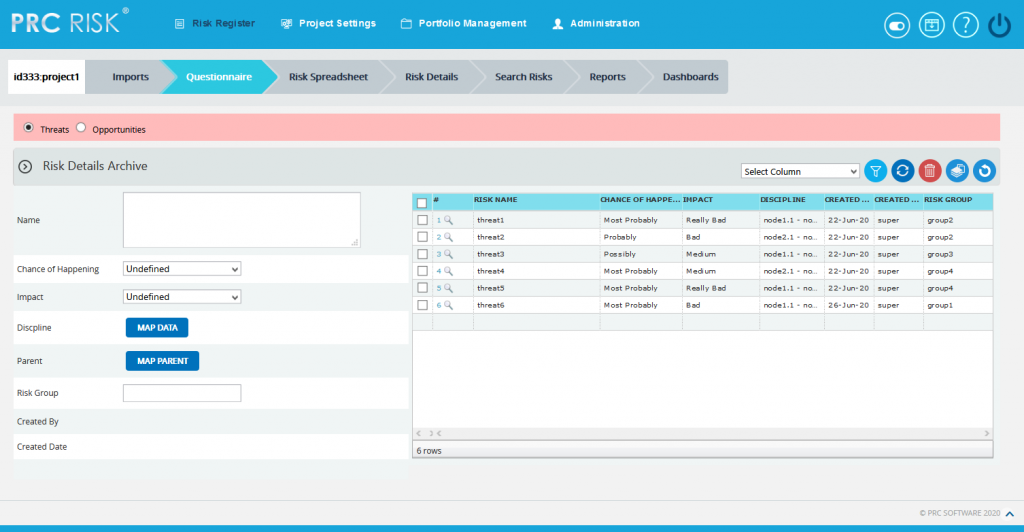Switch to the Questionnaire tab
This screenshot has height=532, width=1024.
[x=218, y=77]
